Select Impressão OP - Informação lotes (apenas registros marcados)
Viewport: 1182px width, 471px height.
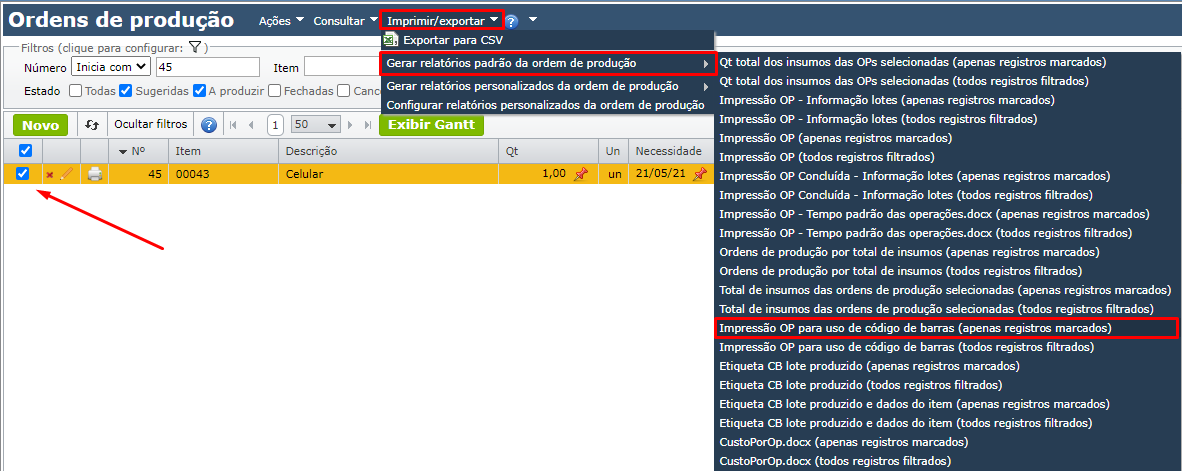point(886,99)
